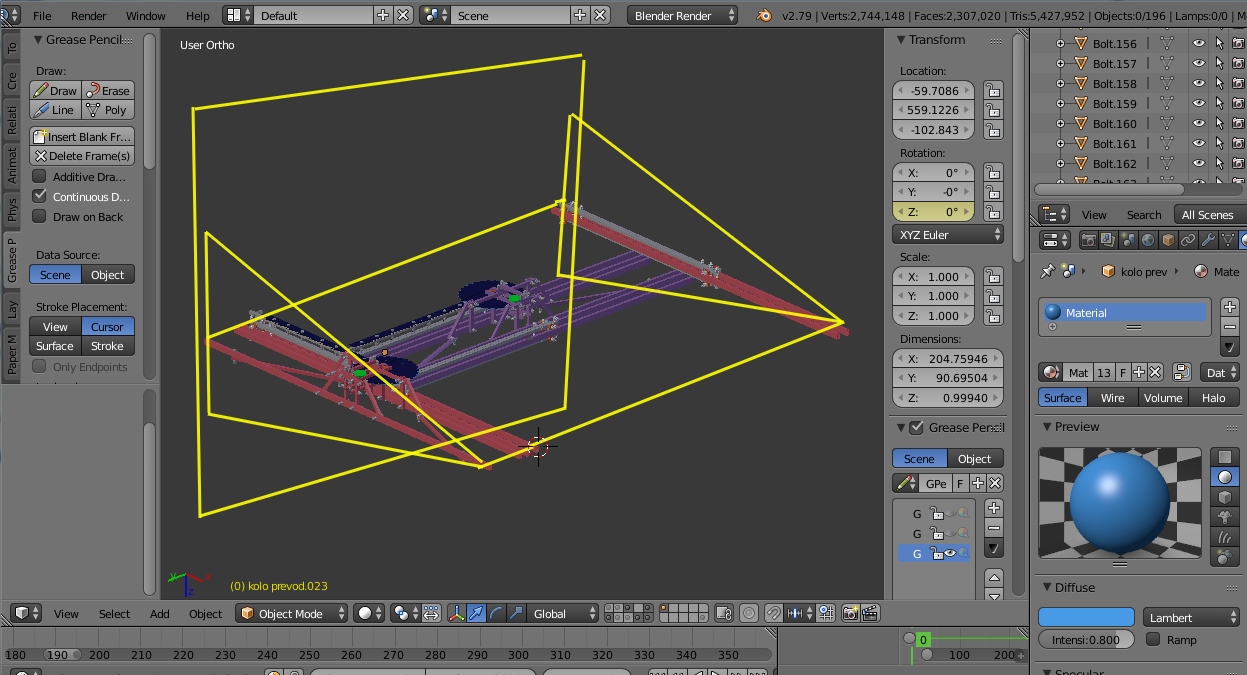Remove the material slot with minus
1247x675 pixels.
pyautogui.click(x=1229, y=327)
